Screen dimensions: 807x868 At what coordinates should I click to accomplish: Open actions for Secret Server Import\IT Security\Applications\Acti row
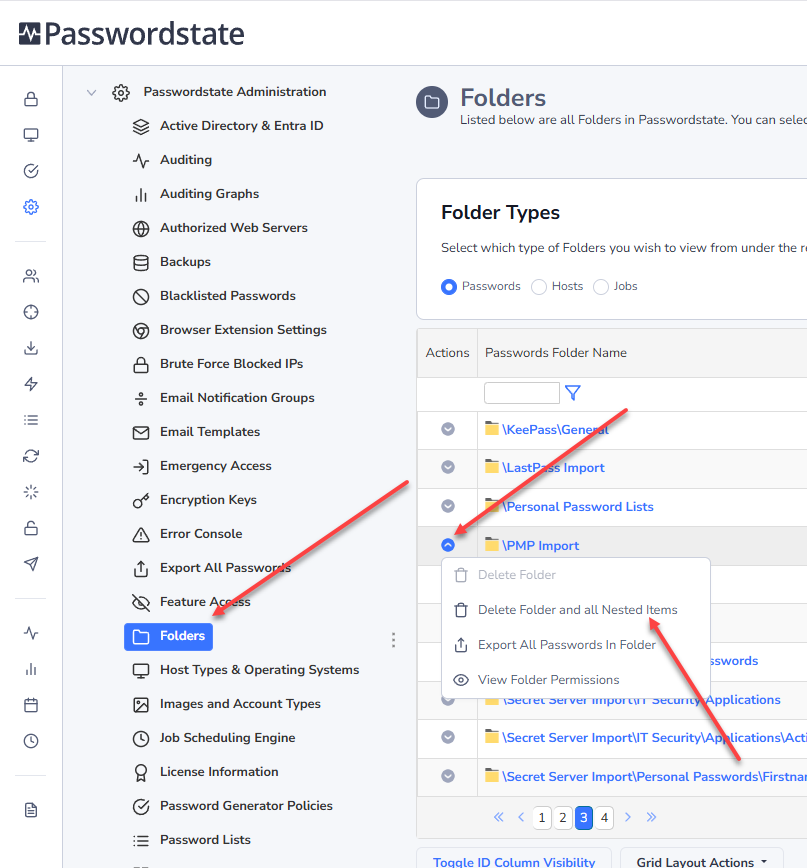(x=448, y=737)
